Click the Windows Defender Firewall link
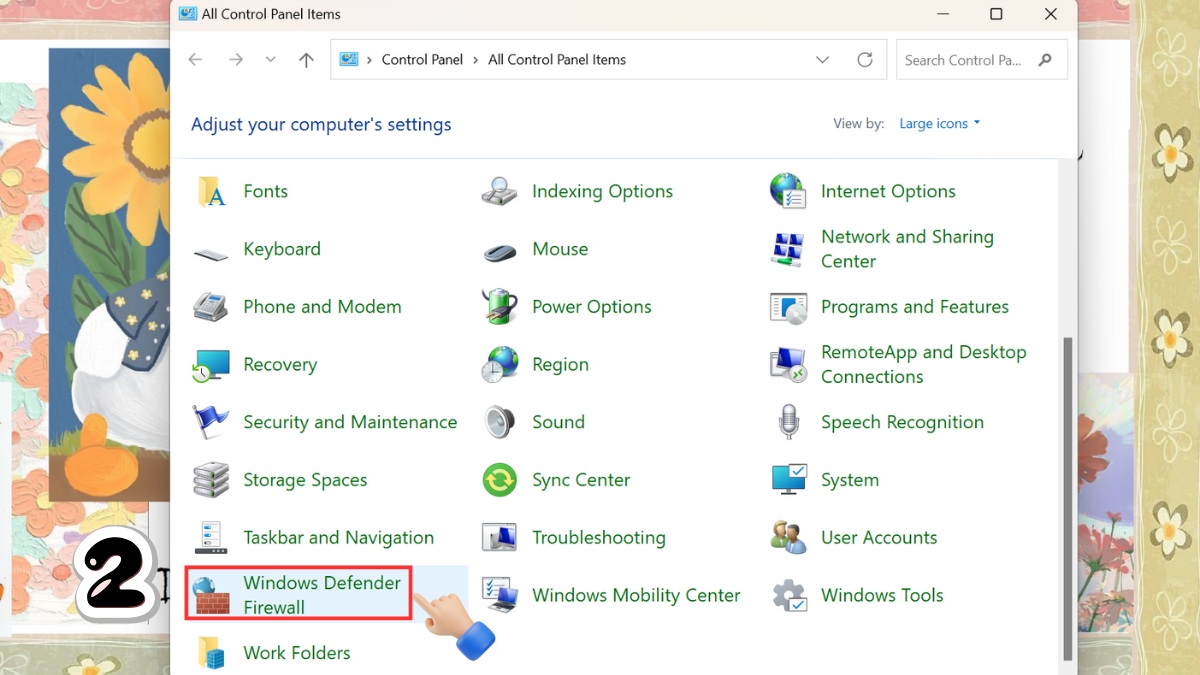 (322, 595)
